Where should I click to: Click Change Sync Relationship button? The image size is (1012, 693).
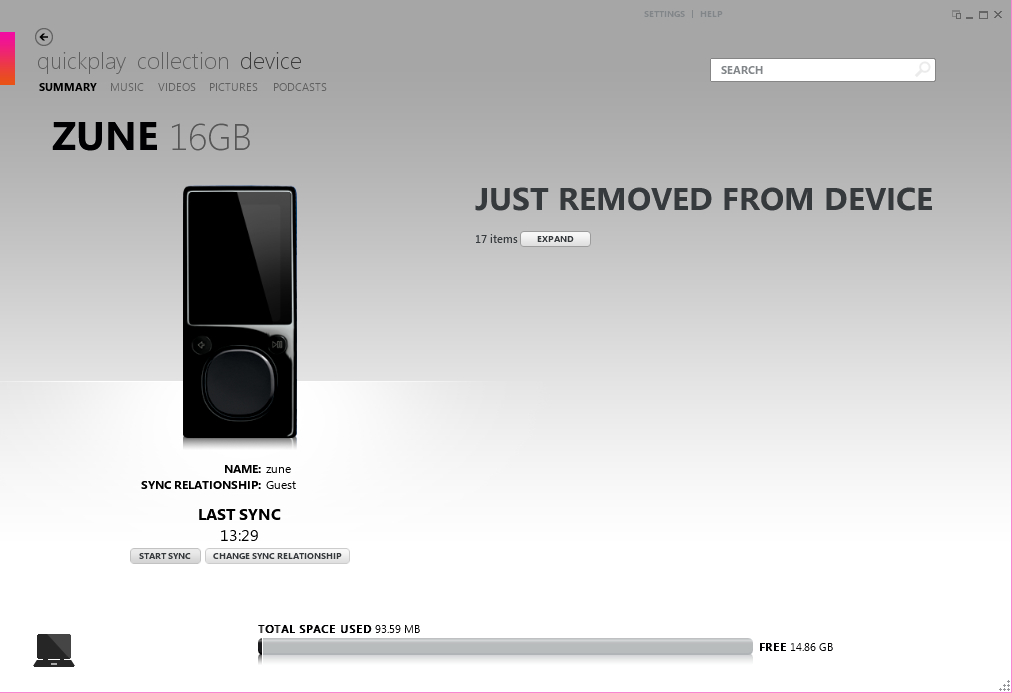coord(278,556)
